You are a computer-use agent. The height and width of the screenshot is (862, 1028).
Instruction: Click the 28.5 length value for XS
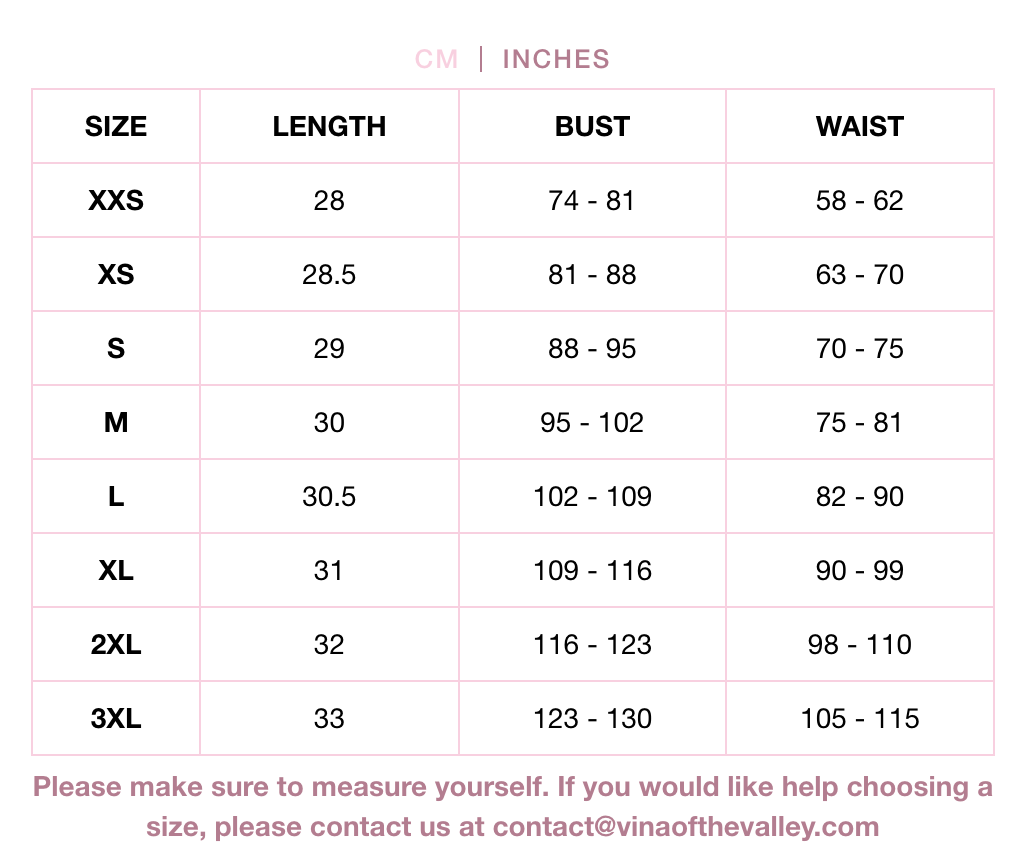[329, 275]
